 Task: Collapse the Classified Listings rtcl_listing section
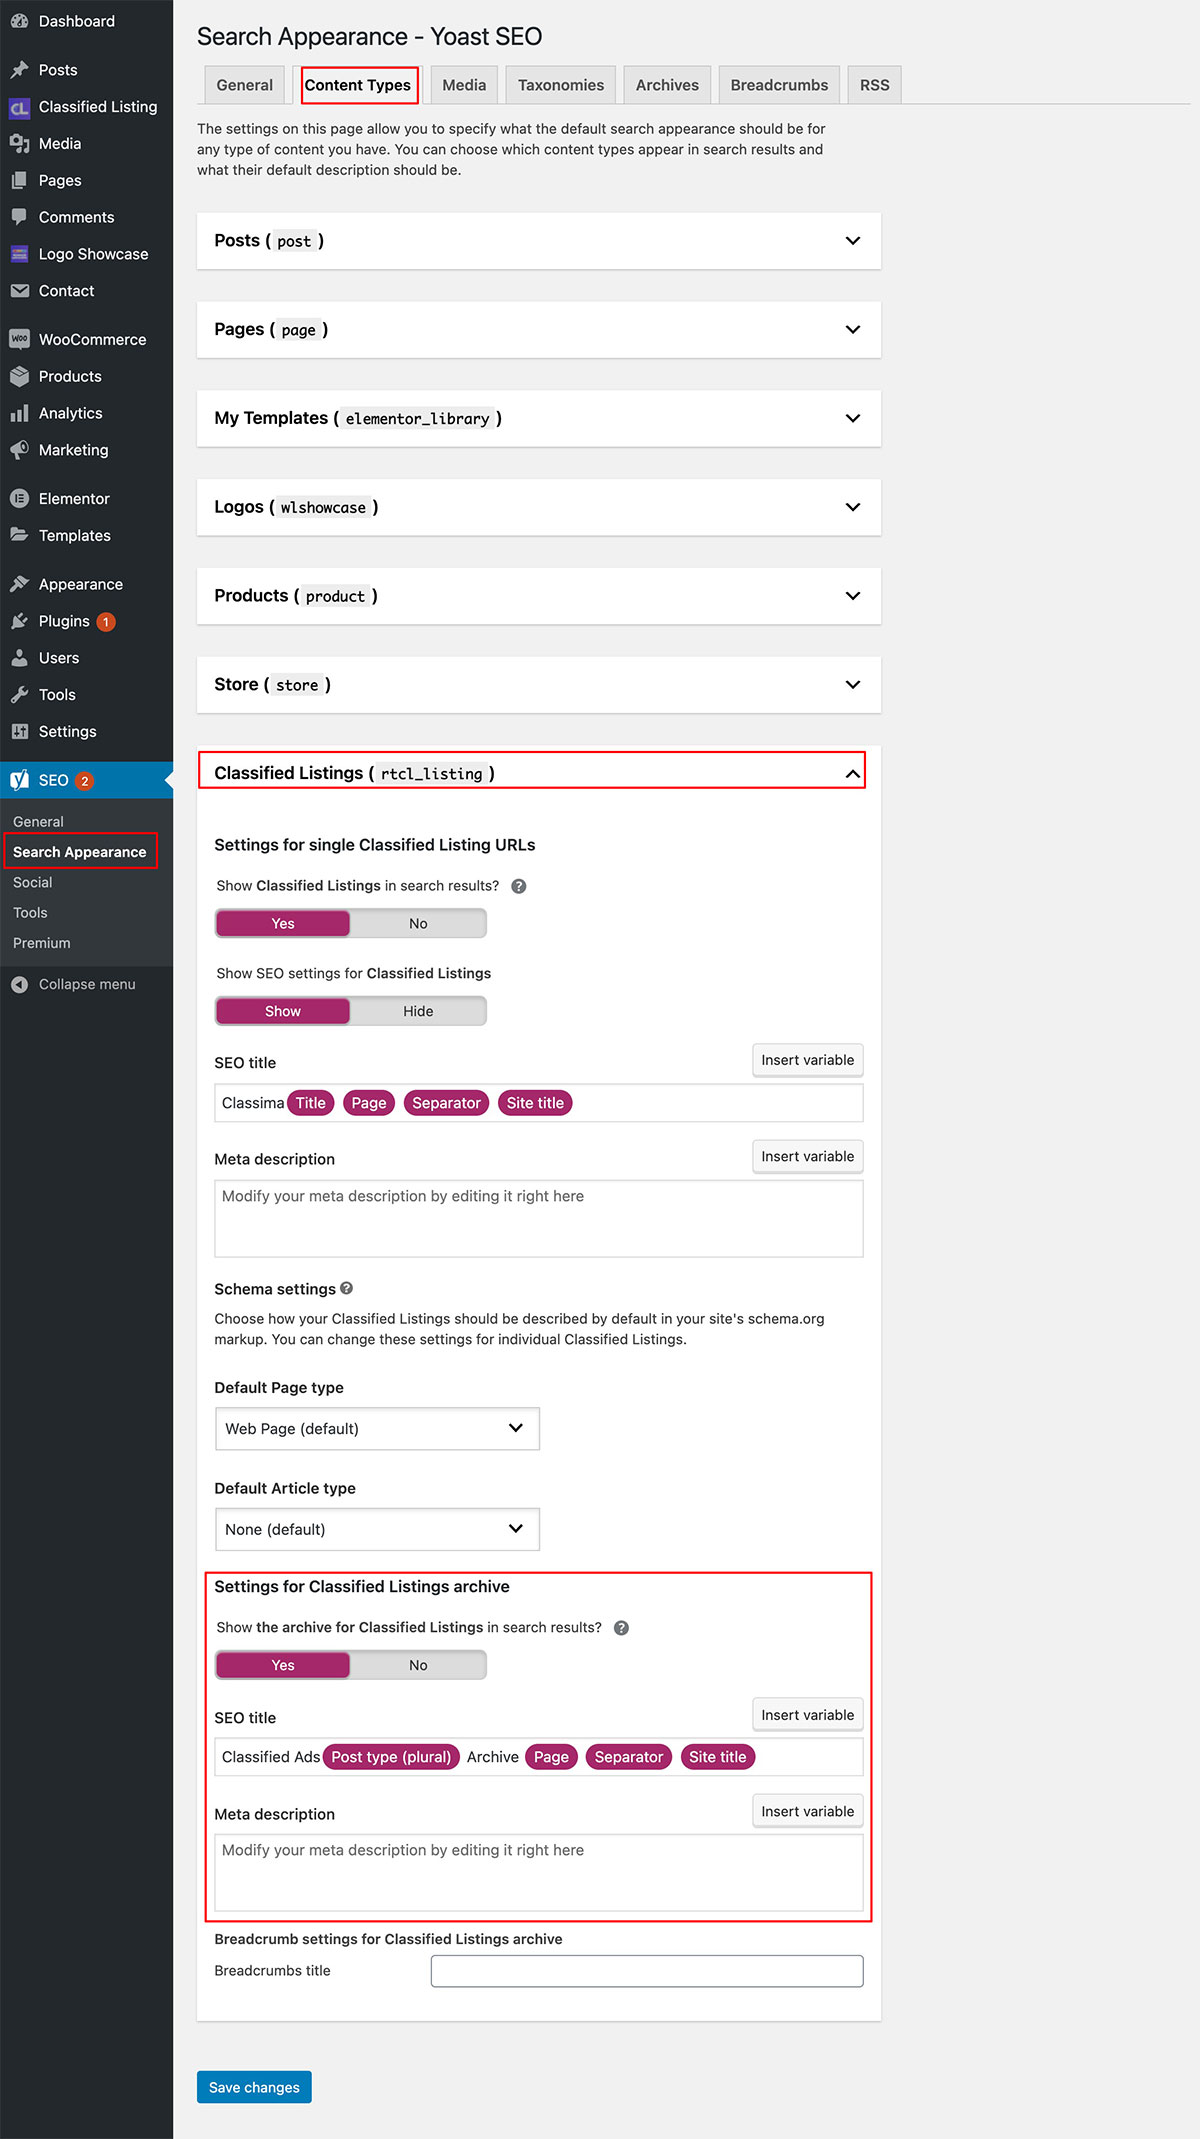pos(532,774)
